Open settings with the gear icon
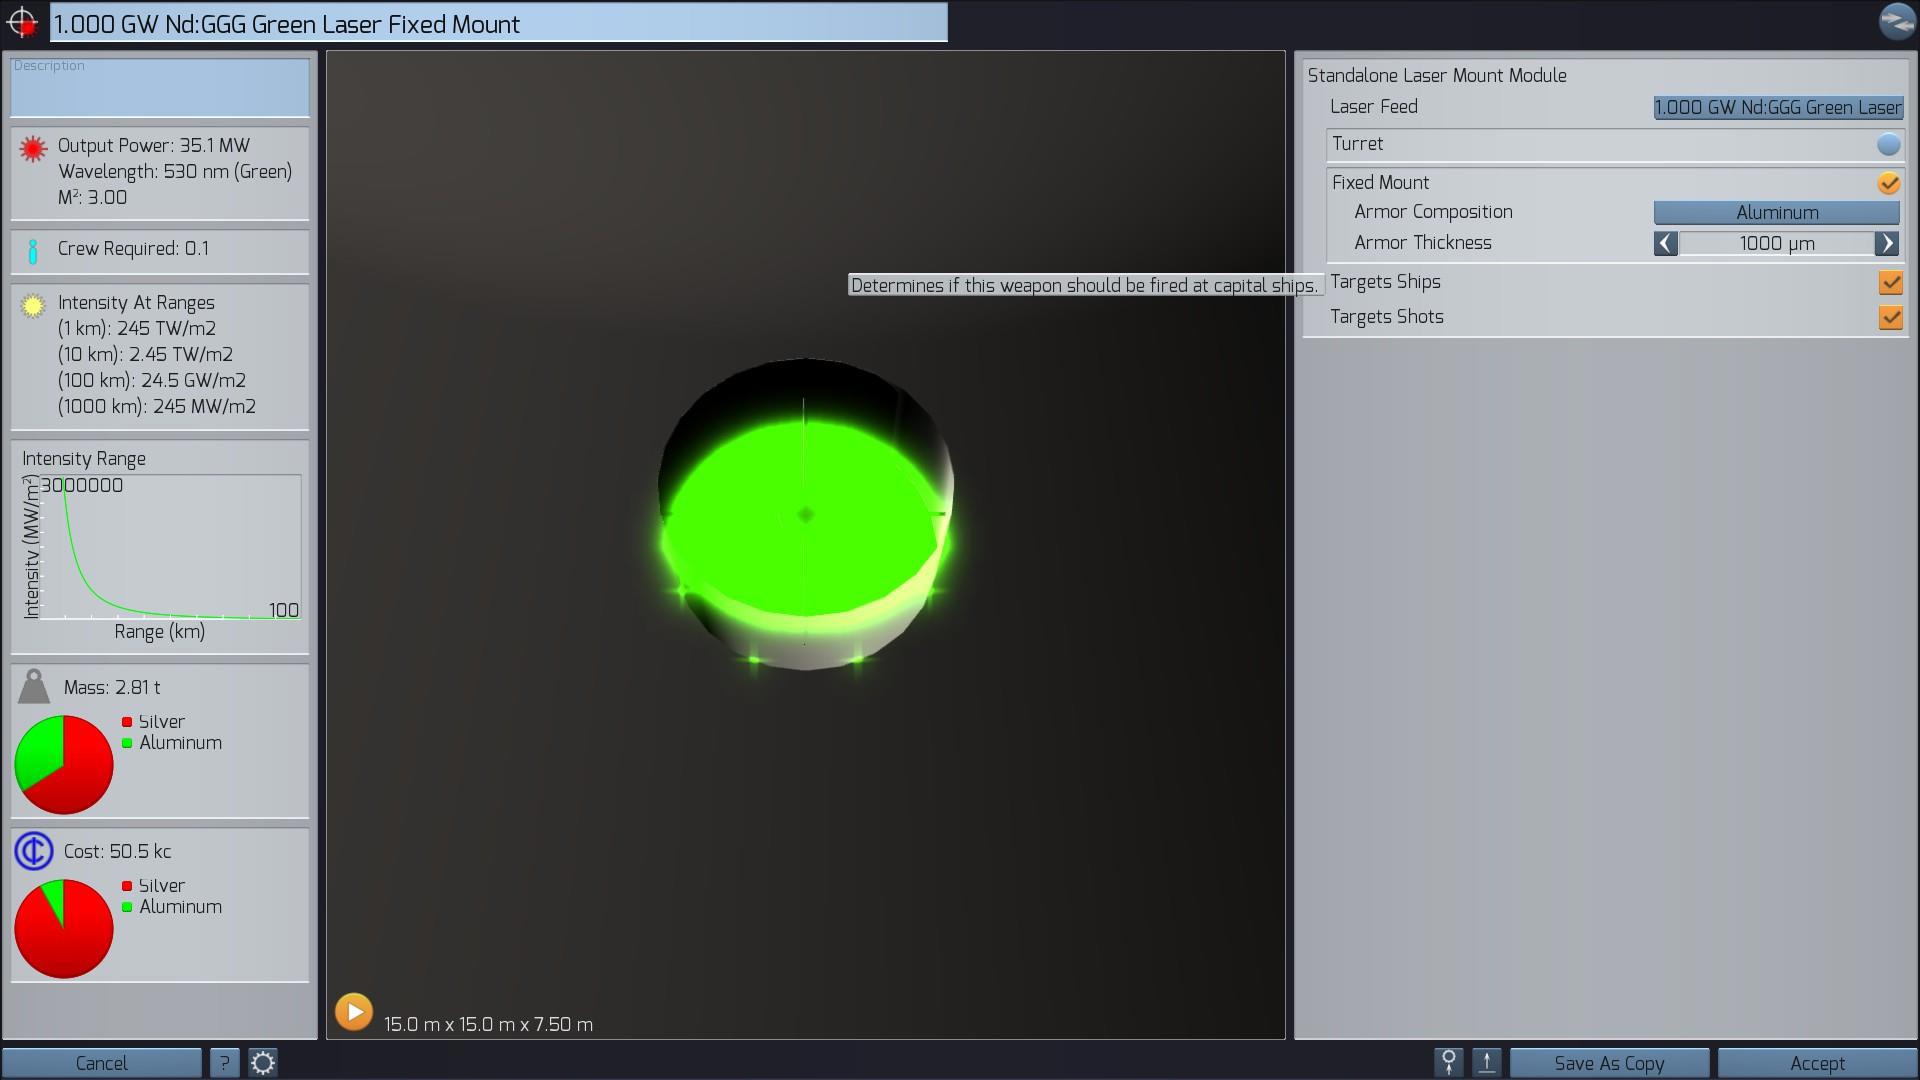Image resolution: width=1920 pixels, height=1080 pixels. tap(262, 1062)
